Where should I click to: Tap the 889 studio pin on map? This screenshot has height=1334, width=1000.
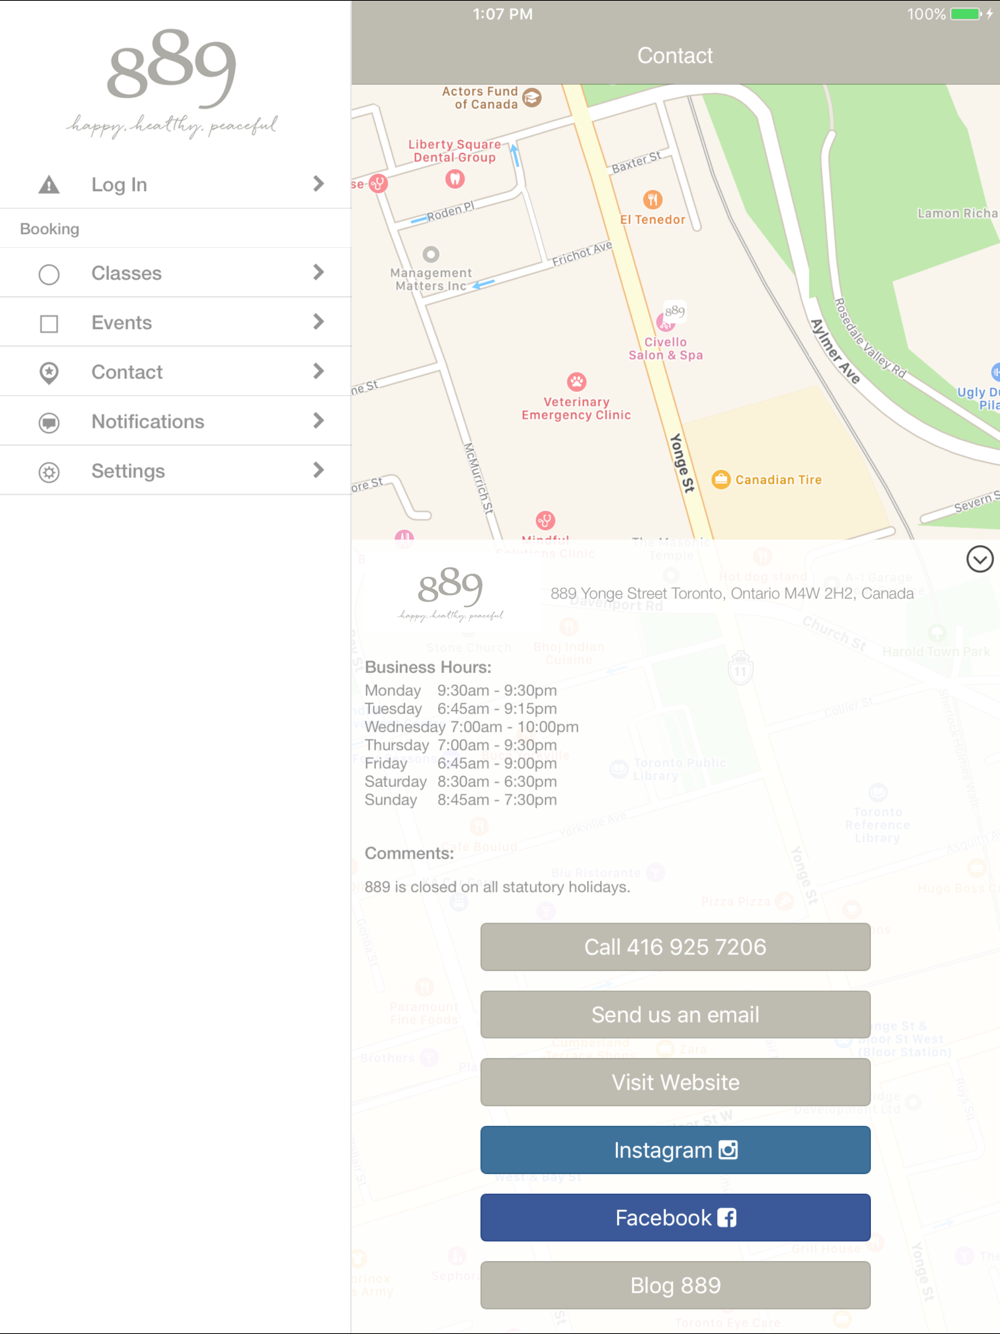(675, 312)
